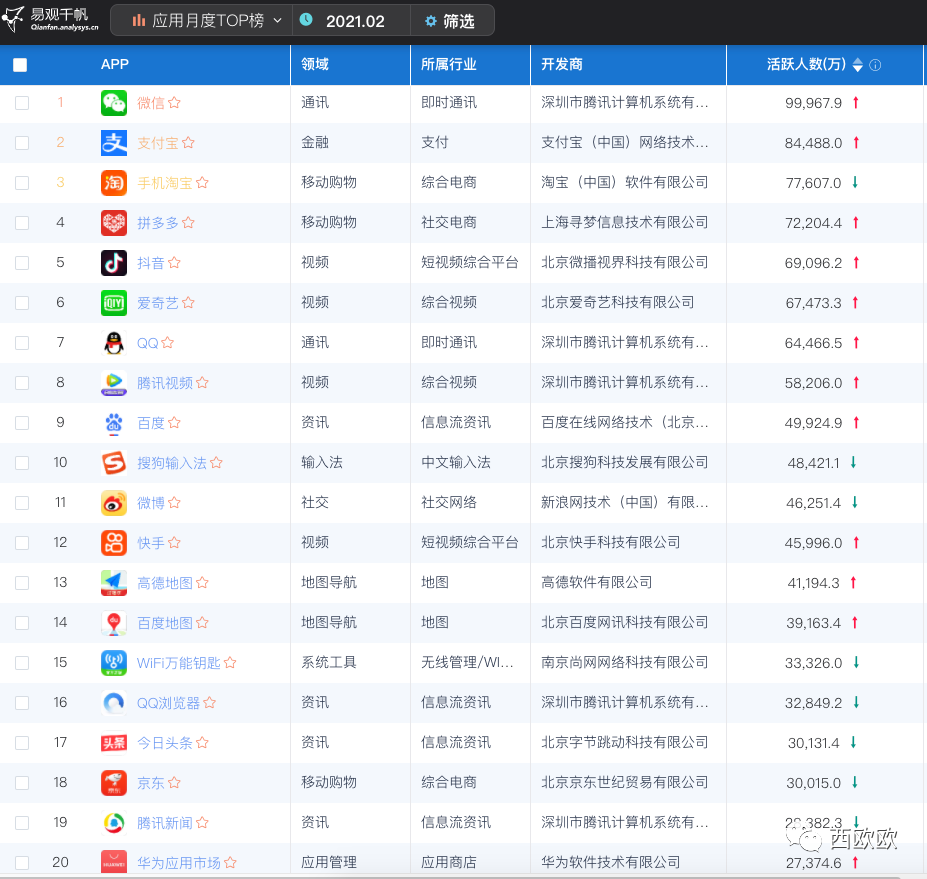Image resolution: width=927 pixels, height=879 pixels.
Task: Click the 所属行业 column header
Action: (x=449, y=64)
